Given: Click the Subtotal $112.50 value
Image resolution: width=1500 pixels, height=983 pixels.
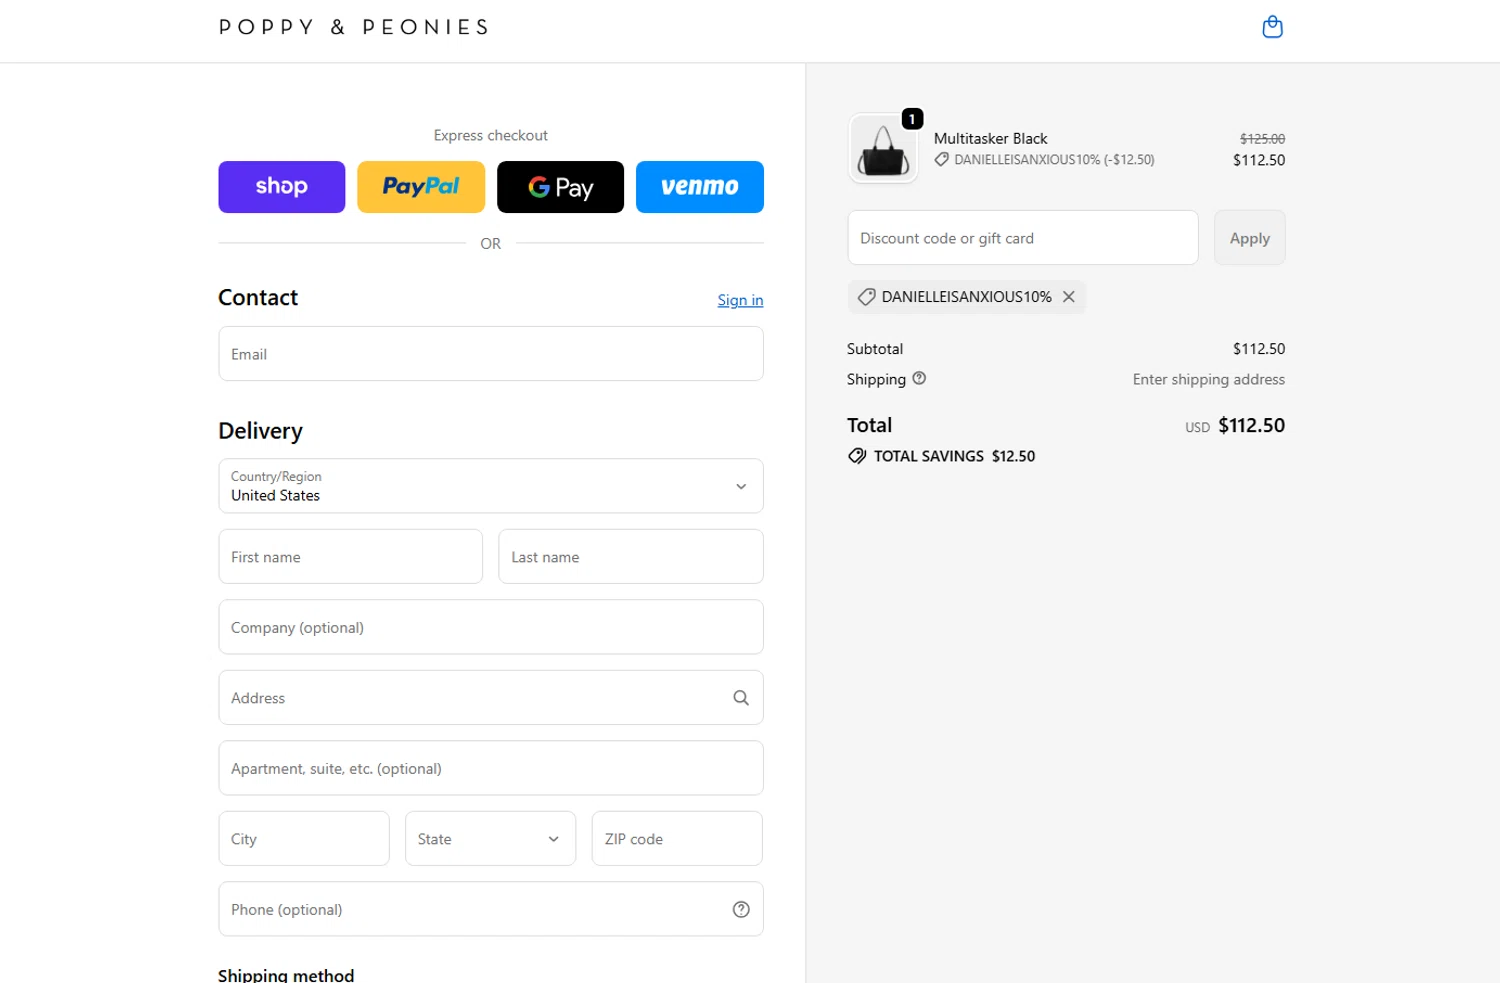Looking at the screenshot, I should point(1259,349).
